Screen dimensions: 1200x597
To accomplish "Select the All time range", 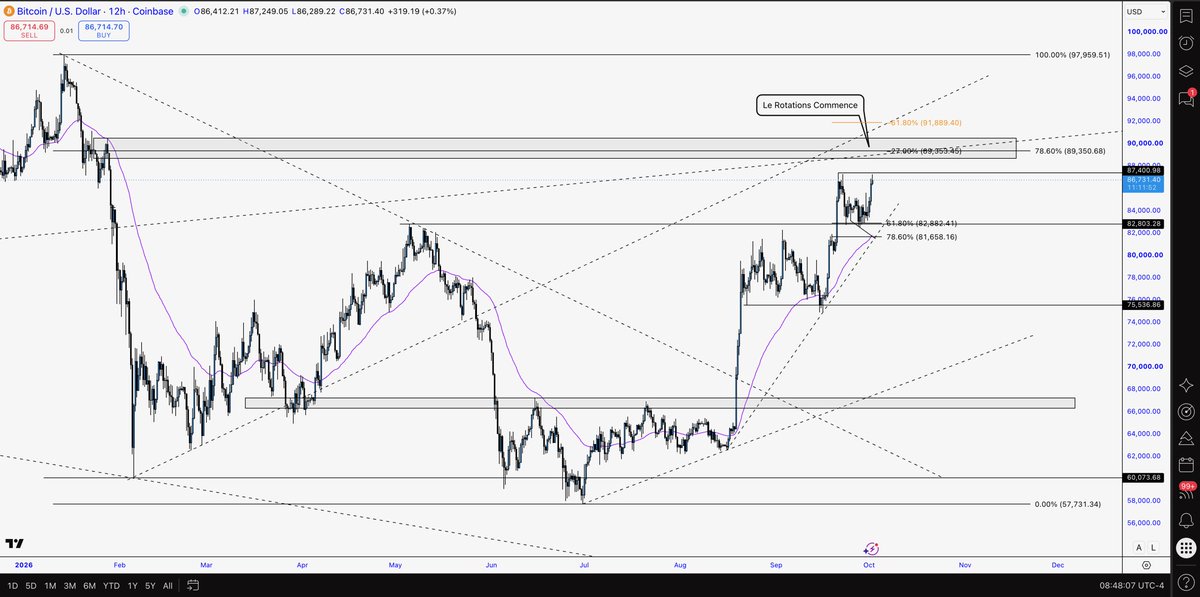I will click(x=167, y=585).
